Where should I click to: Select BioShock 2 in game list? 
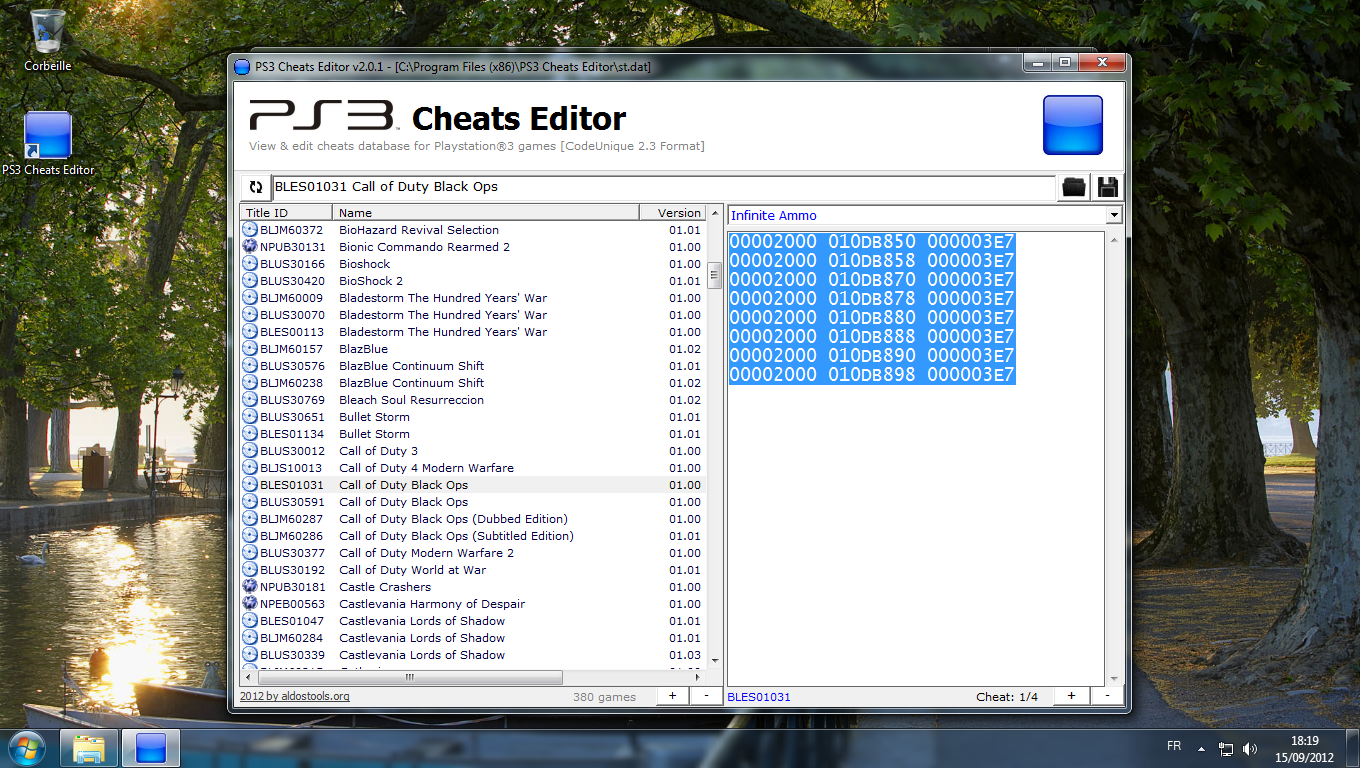[x=473, y=281]
